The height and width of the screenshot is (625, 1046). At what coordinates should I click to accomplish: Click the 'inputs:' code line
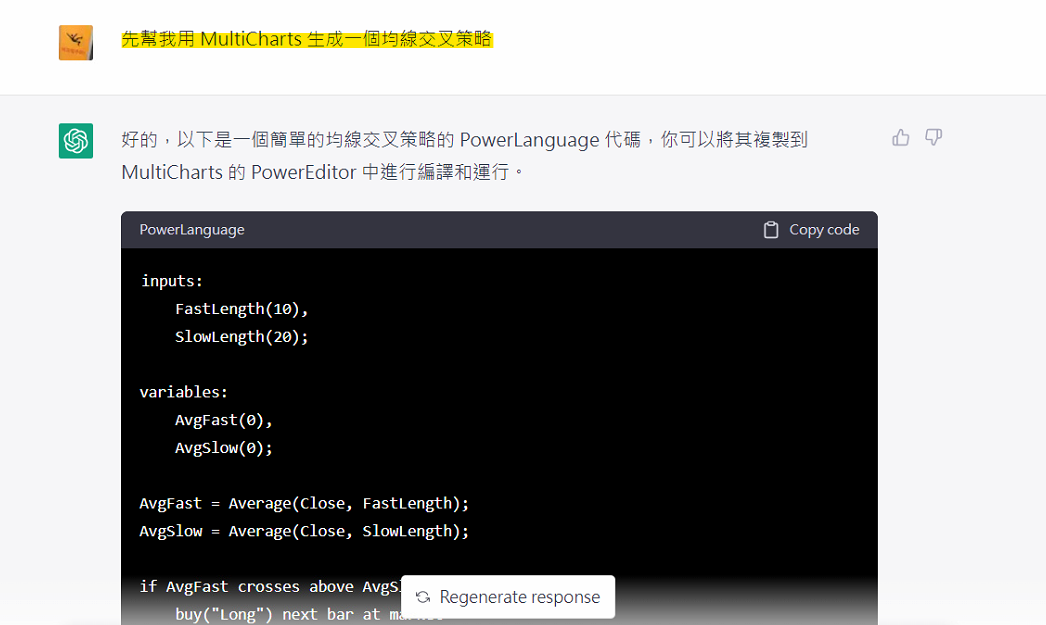tap(171, 281)
